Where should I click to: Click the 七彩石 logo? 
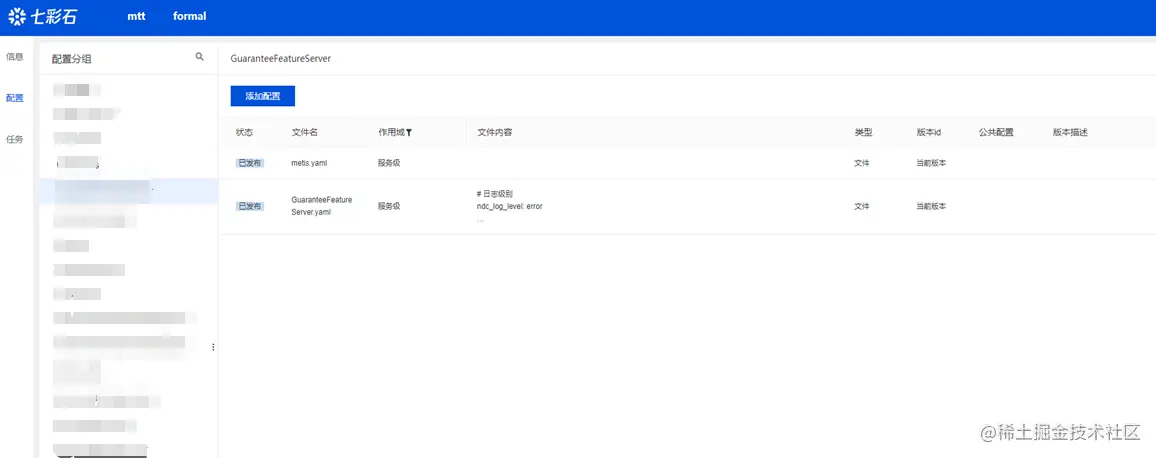pyautogui.click(x=42, y=16)
